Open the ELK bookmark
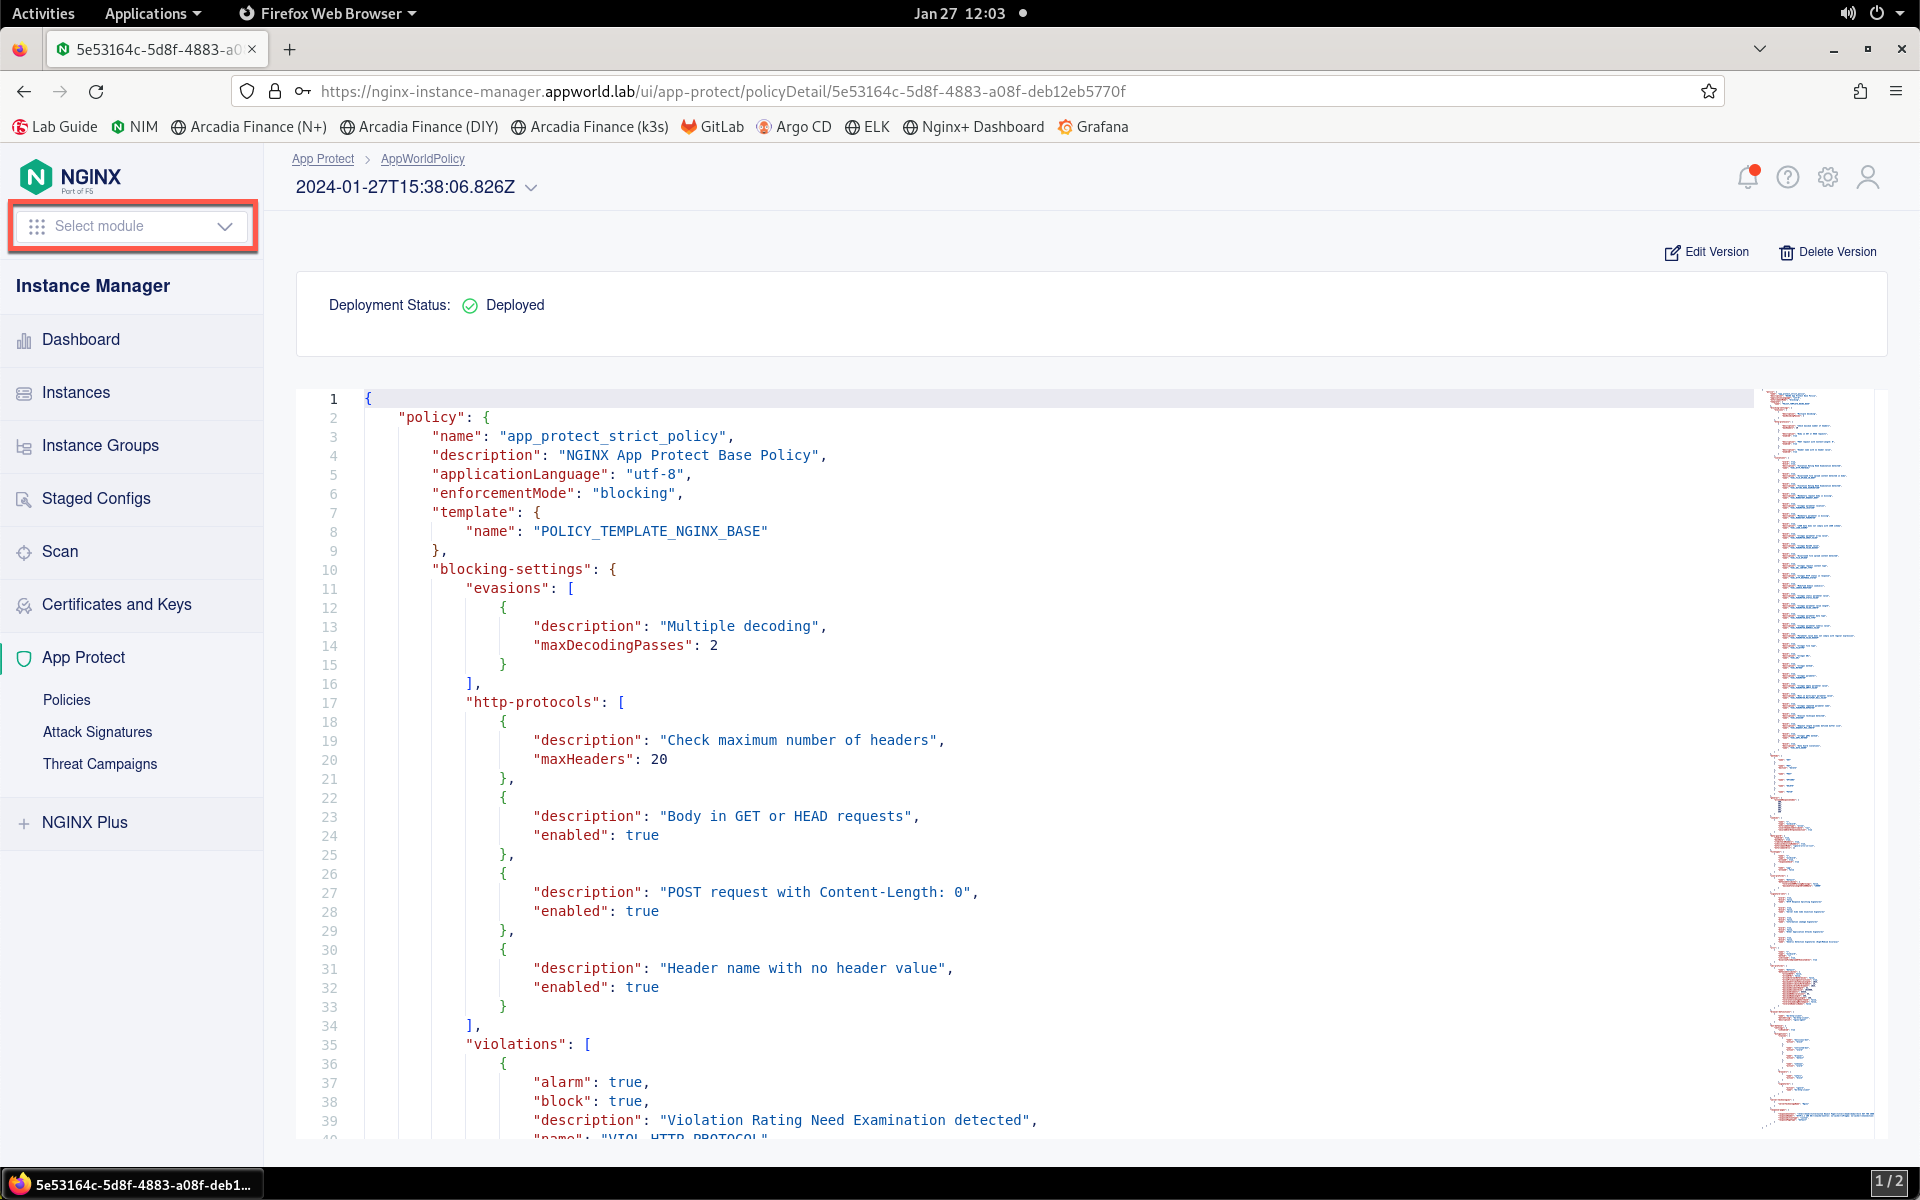 pyautogui.click(x=867, y=127)
